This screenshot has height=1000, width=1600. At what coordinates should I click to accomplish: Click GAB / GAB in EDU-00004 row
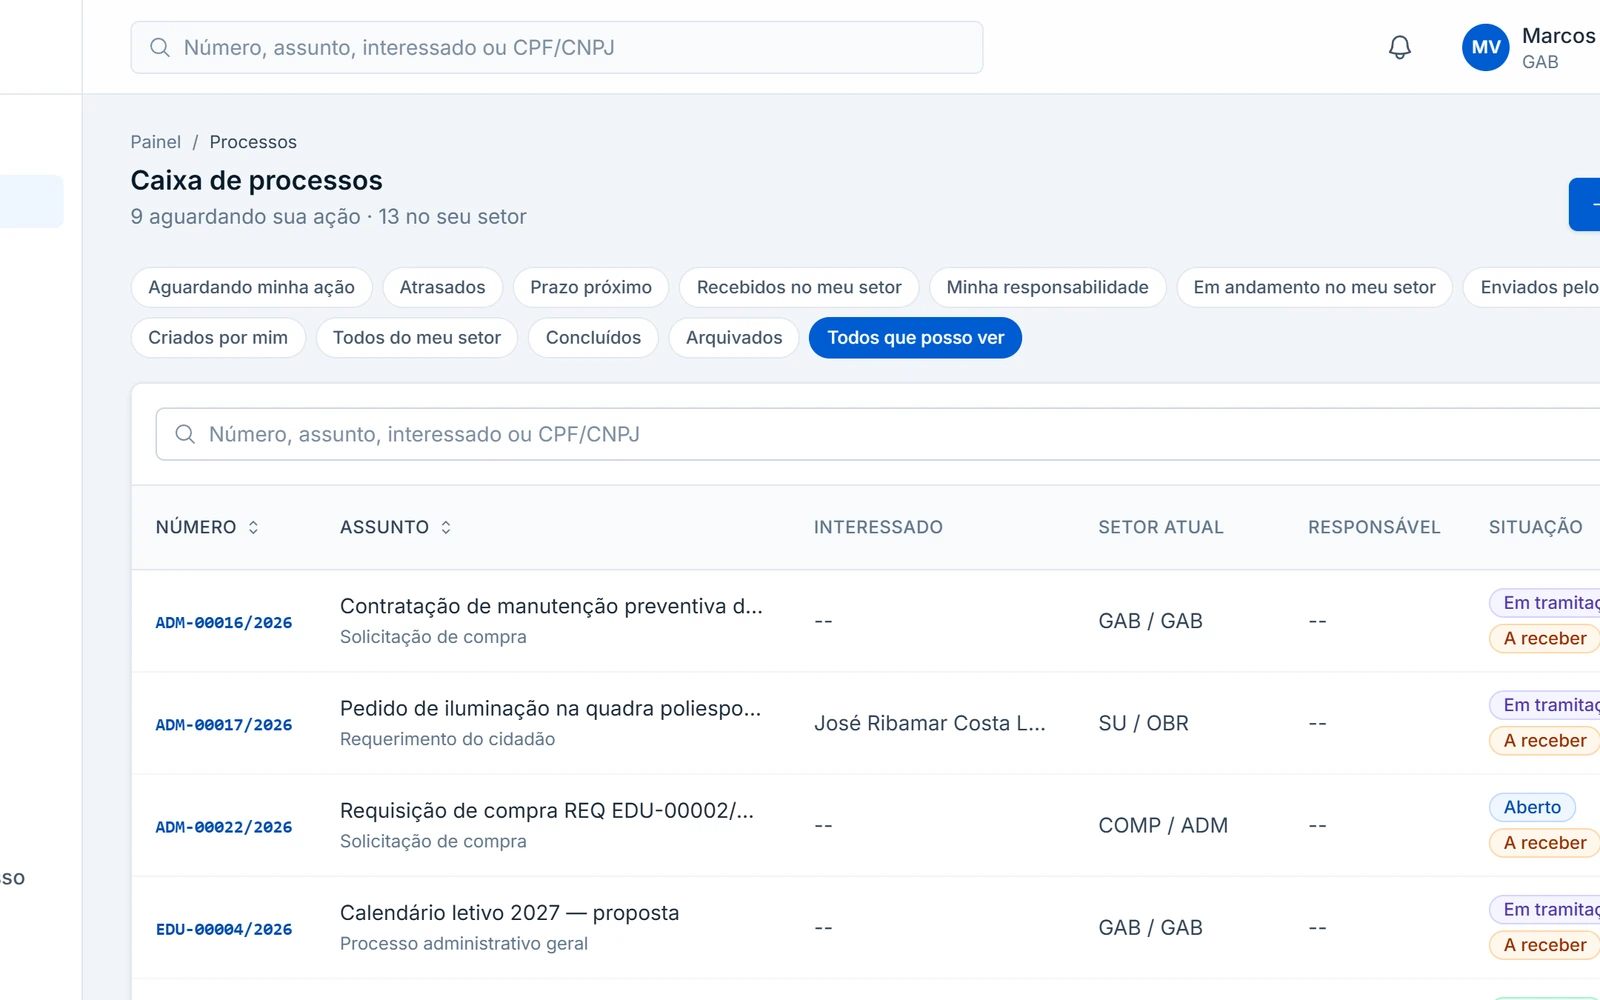(1150, 927)
